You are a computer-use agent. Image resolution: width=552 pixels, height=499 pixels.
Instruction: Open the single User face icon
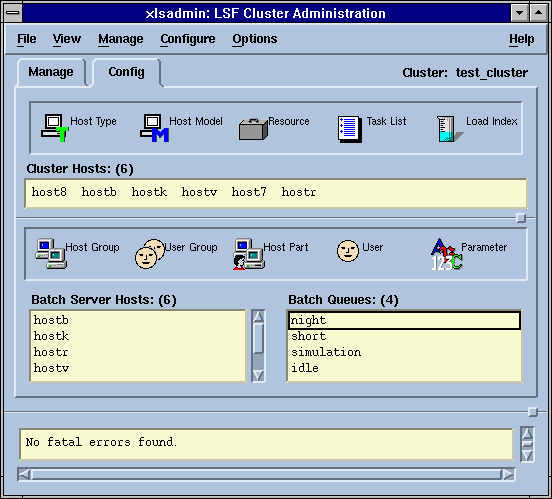pos(348,251)
